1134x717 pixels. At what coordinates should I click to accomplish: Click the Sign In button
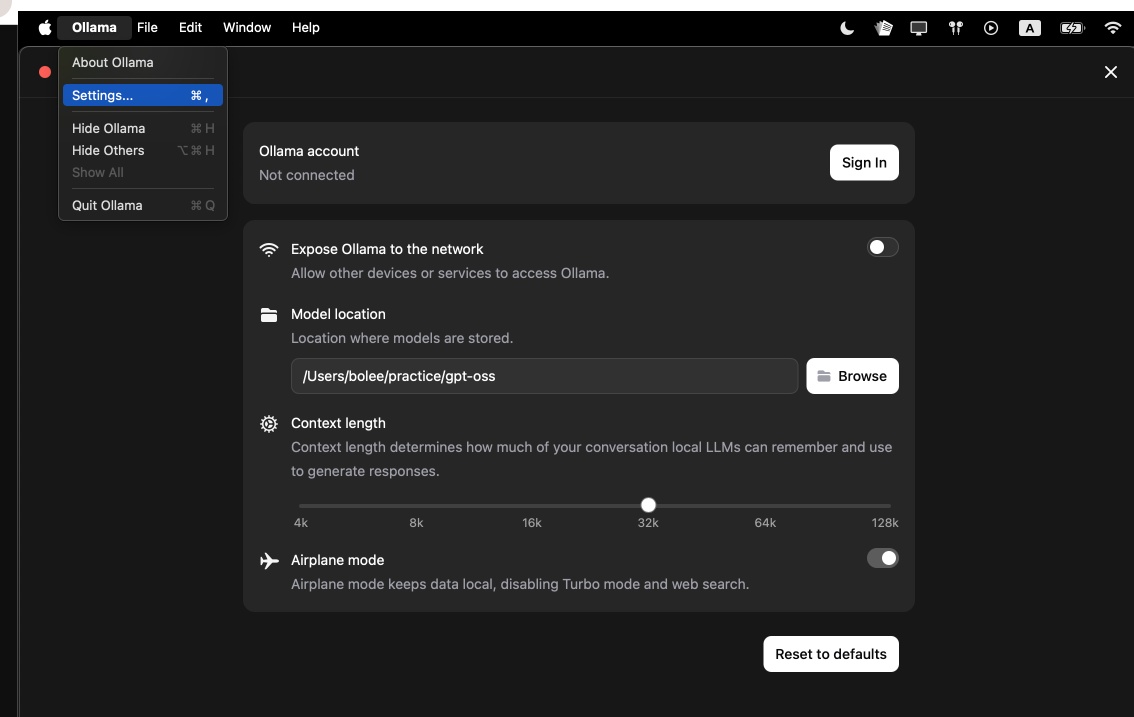(864, 163)
